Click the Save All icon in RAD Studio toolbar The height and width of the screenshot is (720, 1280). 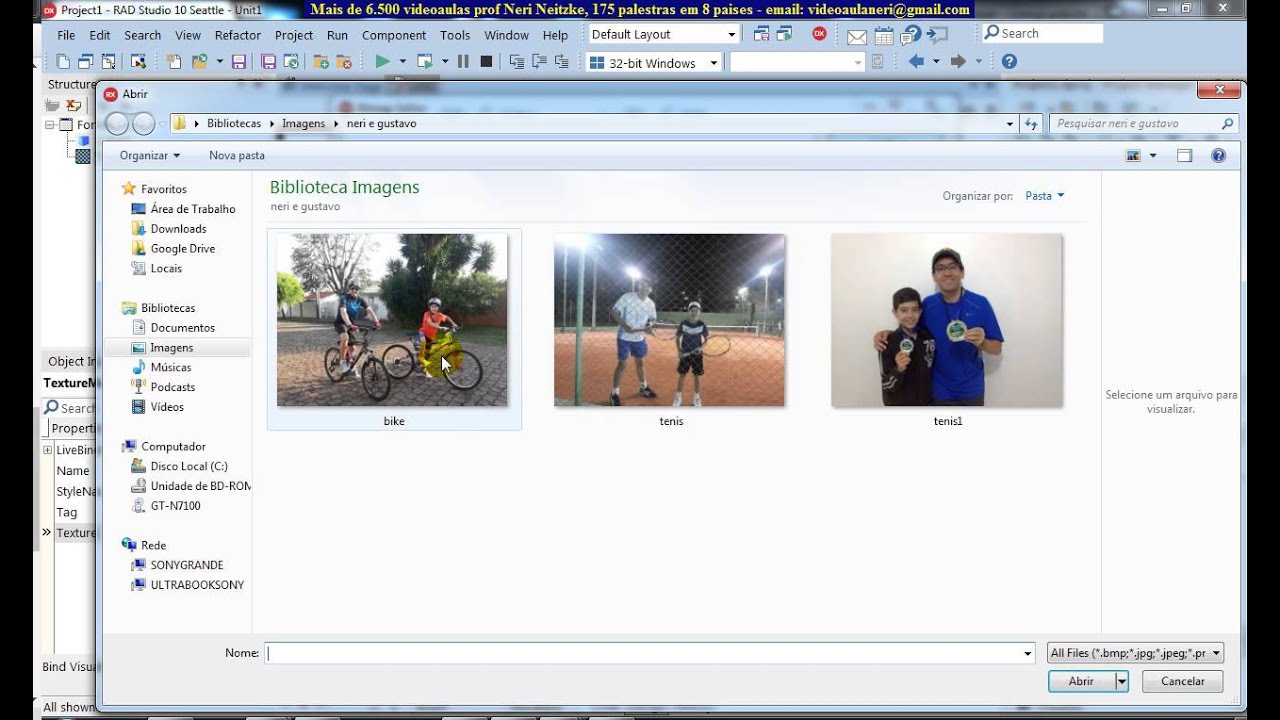268,62
